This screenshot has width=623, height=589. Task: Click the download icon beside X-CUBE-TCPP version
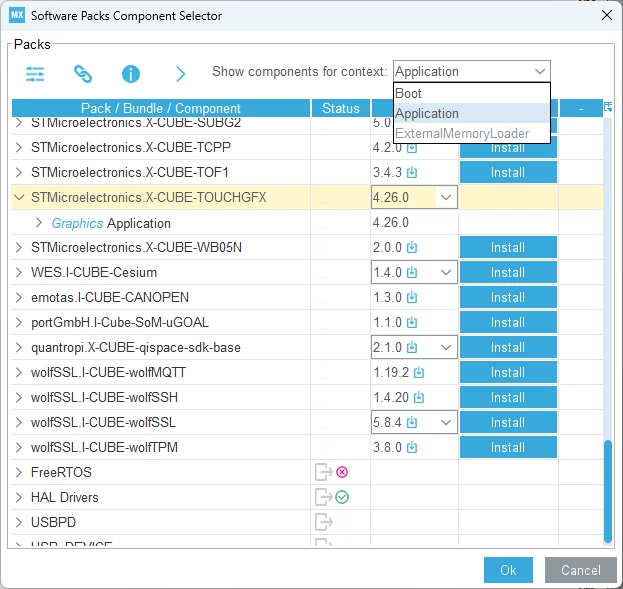[x=412, y=148]
